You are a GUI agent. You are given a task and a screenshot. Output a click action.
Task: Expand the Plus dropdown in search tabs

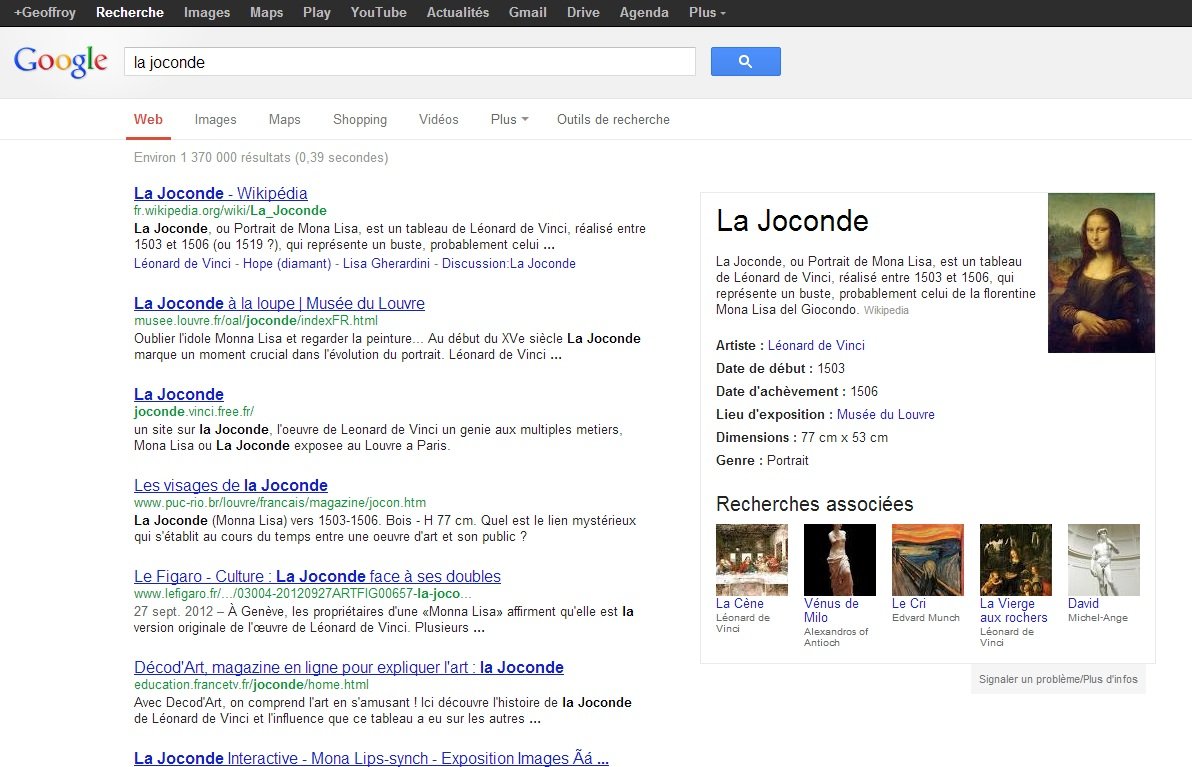(509, 119)
